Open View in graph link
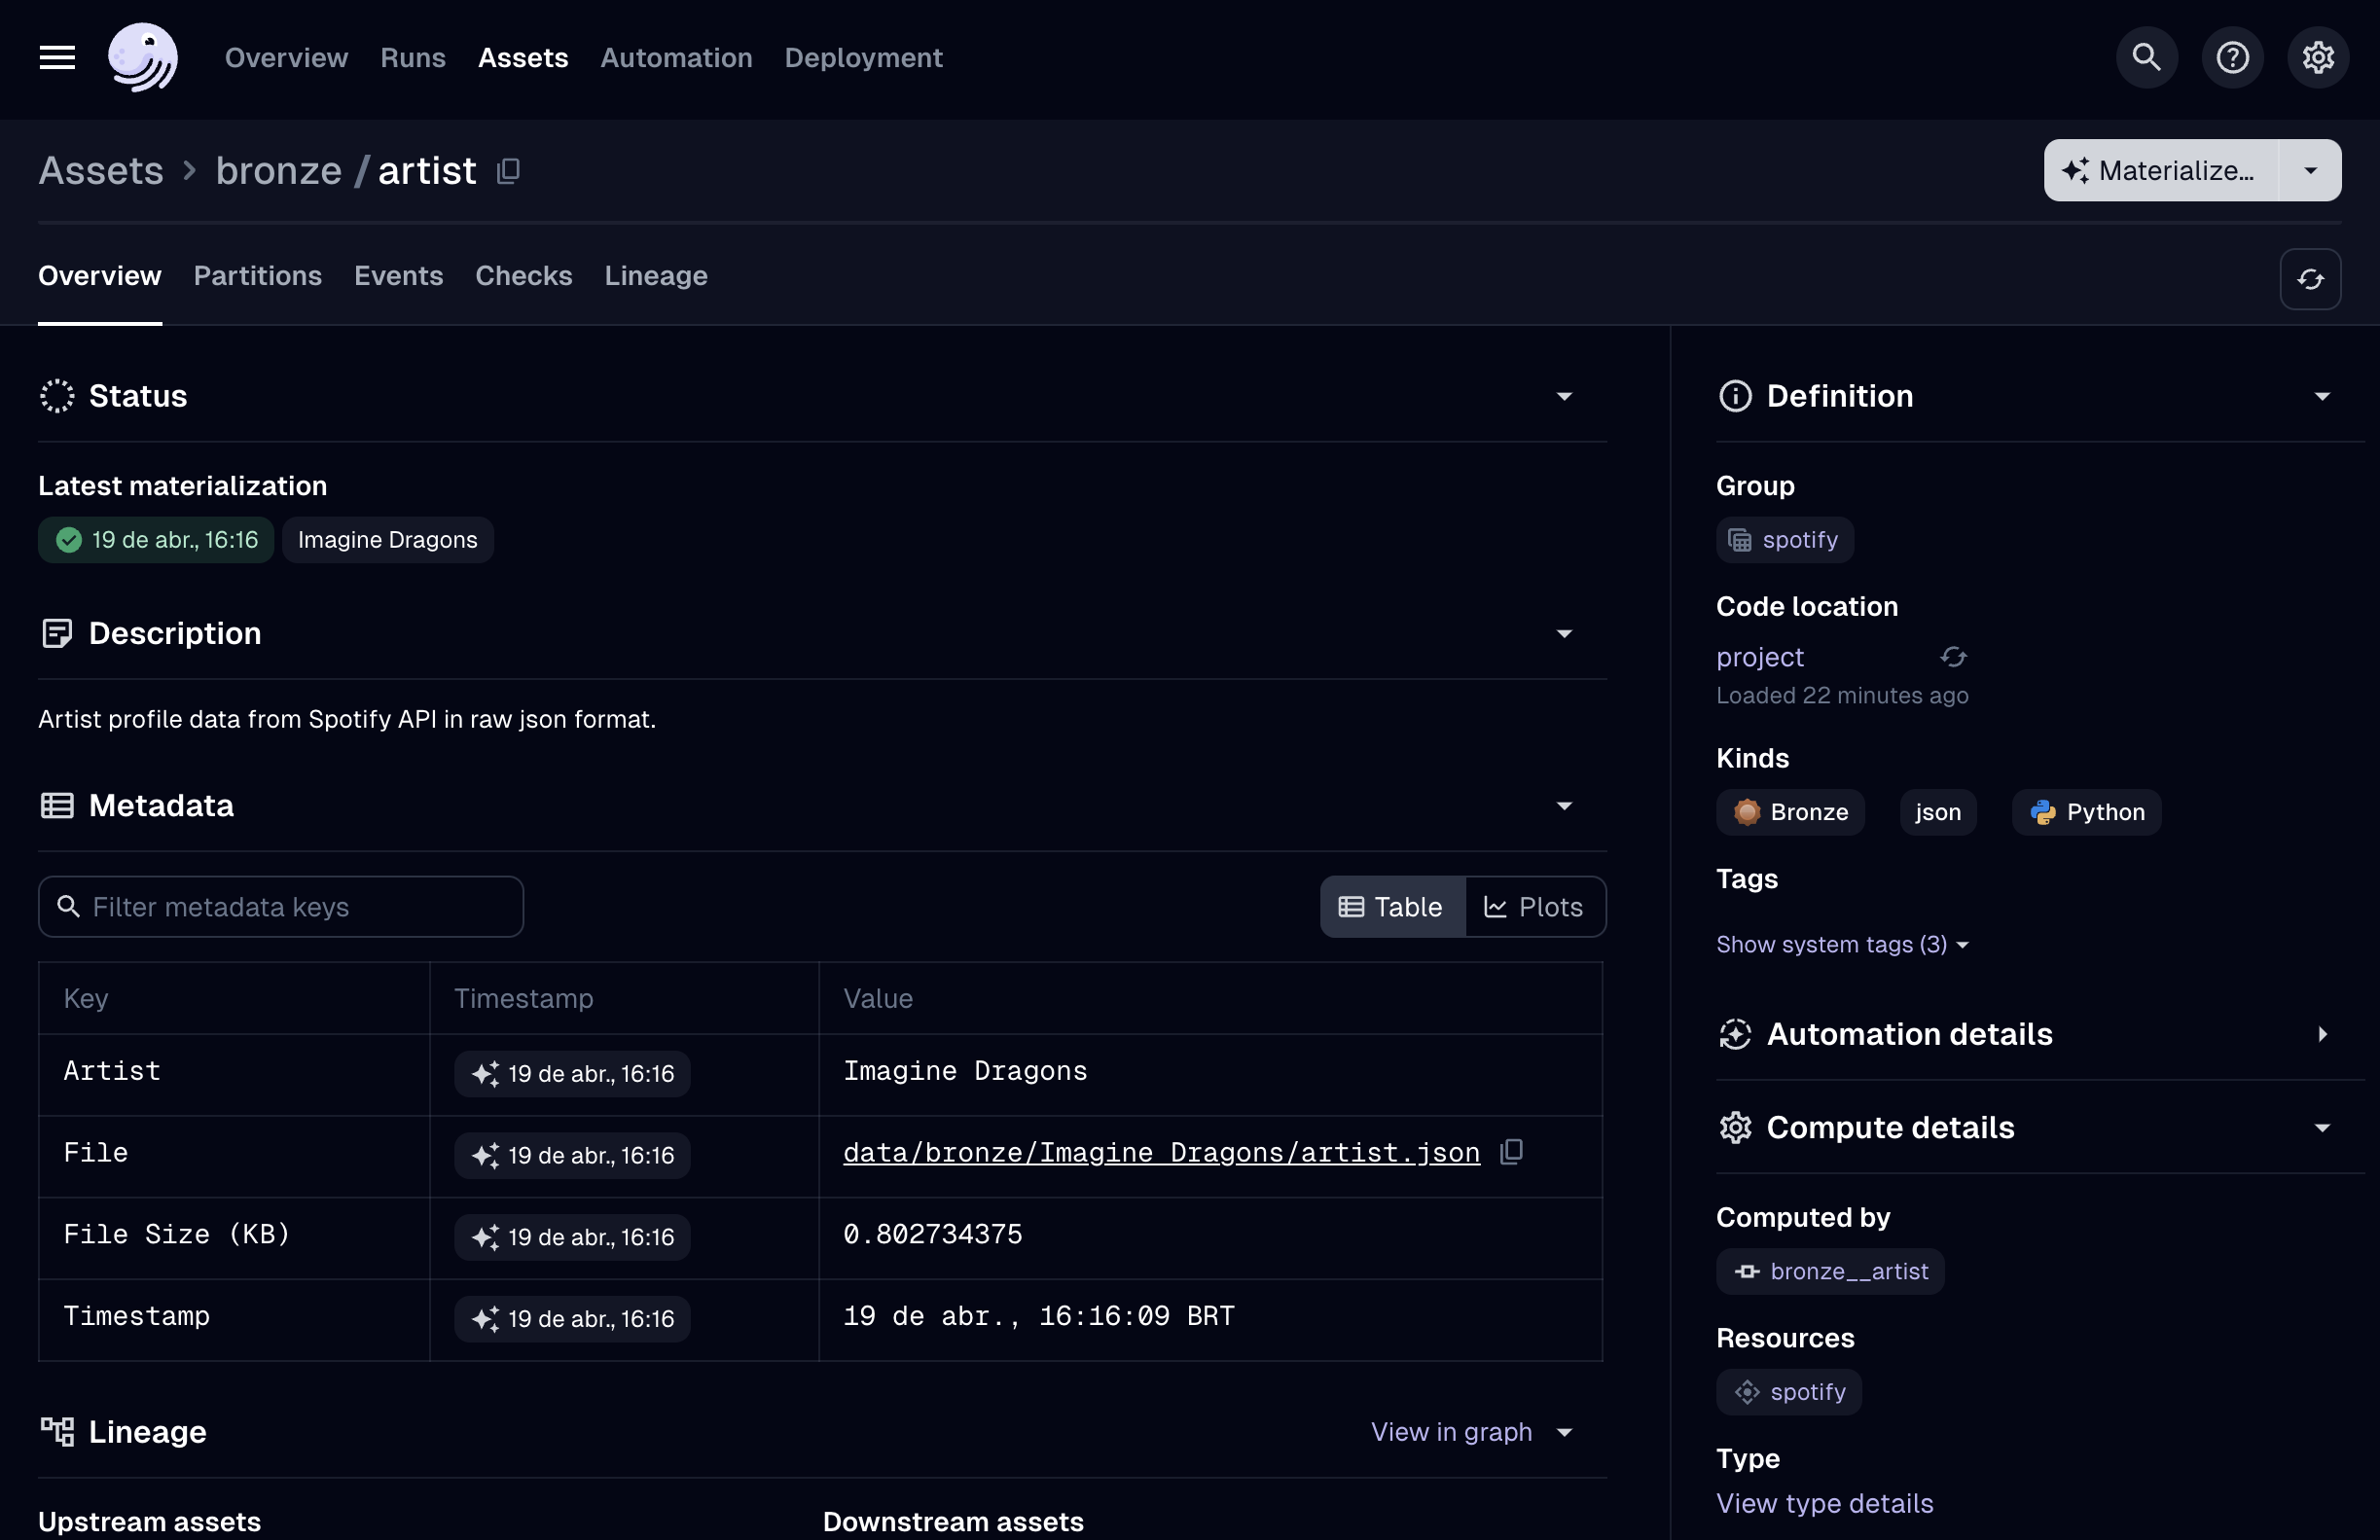Image resolution: width=2380 pixels, height=1540 pixels. pyautogui.click(x=1451, y=1432)
